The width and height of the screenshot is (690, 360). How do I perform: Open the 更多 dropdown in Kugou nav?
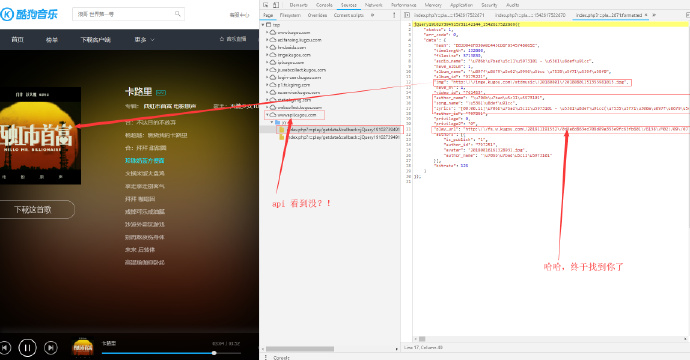click(x=144, y=40)
